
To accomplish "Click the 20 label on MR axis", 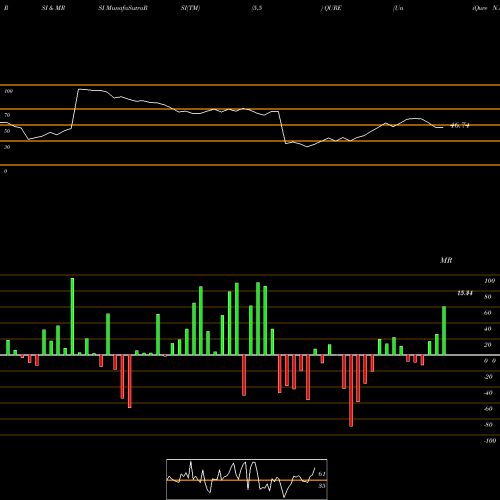I will tap(488, 345).
